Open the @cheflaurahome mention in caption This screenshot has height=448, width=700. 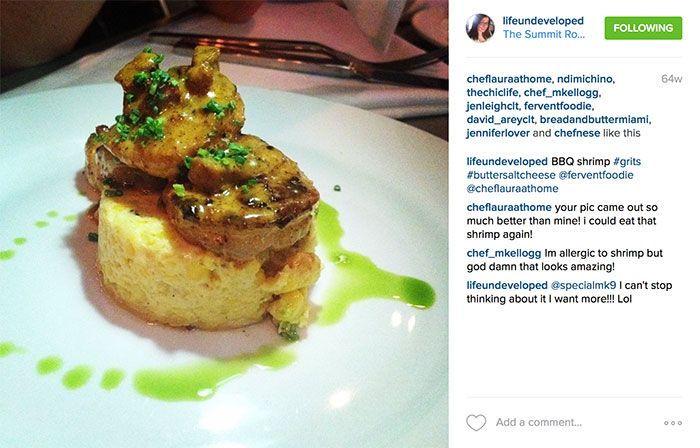pyautogui.click(x=512, y=189)
